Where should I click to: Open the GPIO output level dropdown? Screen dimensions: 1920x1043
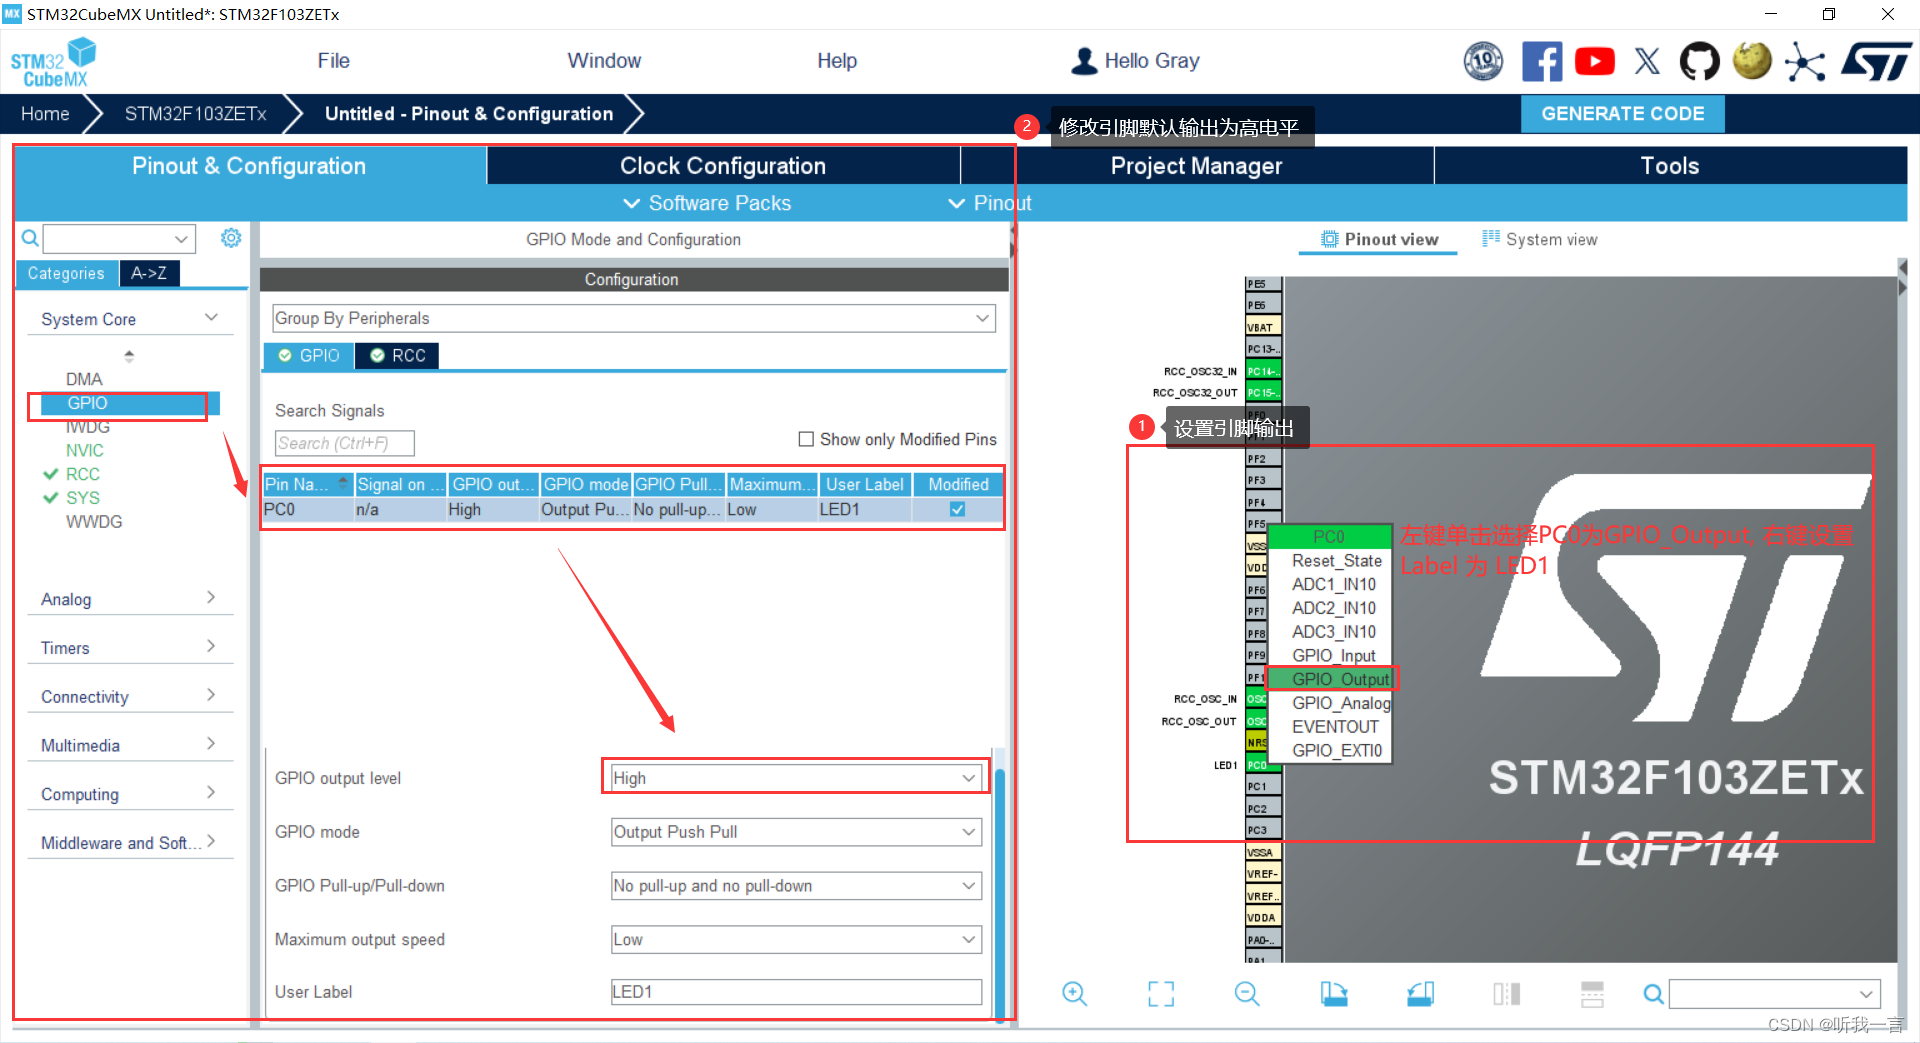pyautogui.click(x=795, y=778)
